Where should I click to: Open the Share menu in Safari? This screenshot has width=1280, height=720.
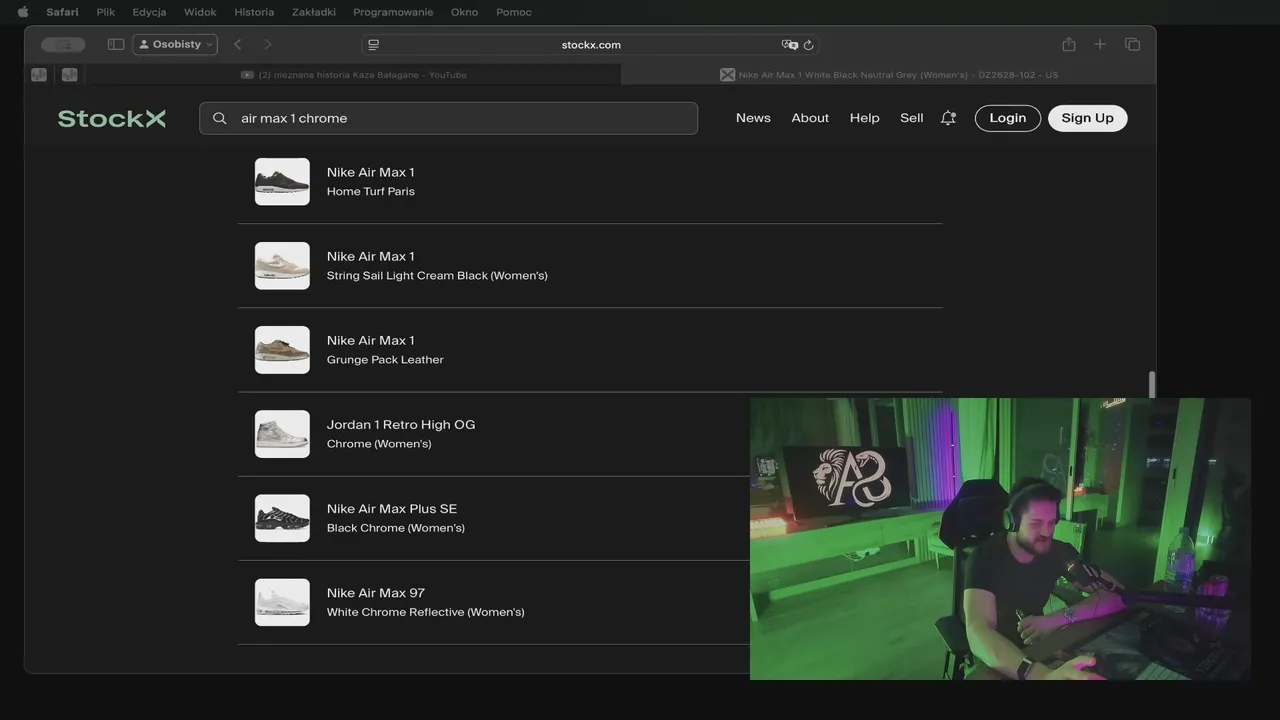[1069, 44]
